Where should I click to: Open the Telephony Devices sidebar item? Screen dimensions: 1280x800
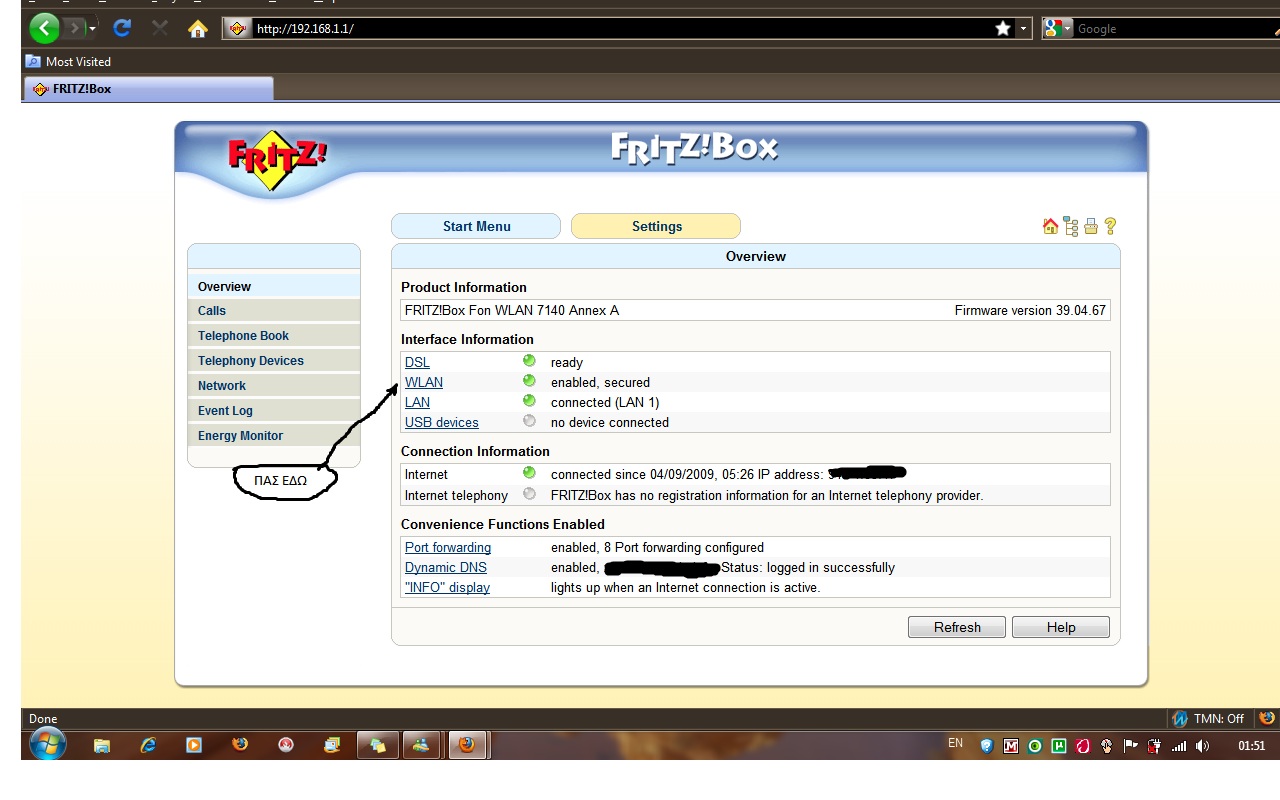click(273, 361)
